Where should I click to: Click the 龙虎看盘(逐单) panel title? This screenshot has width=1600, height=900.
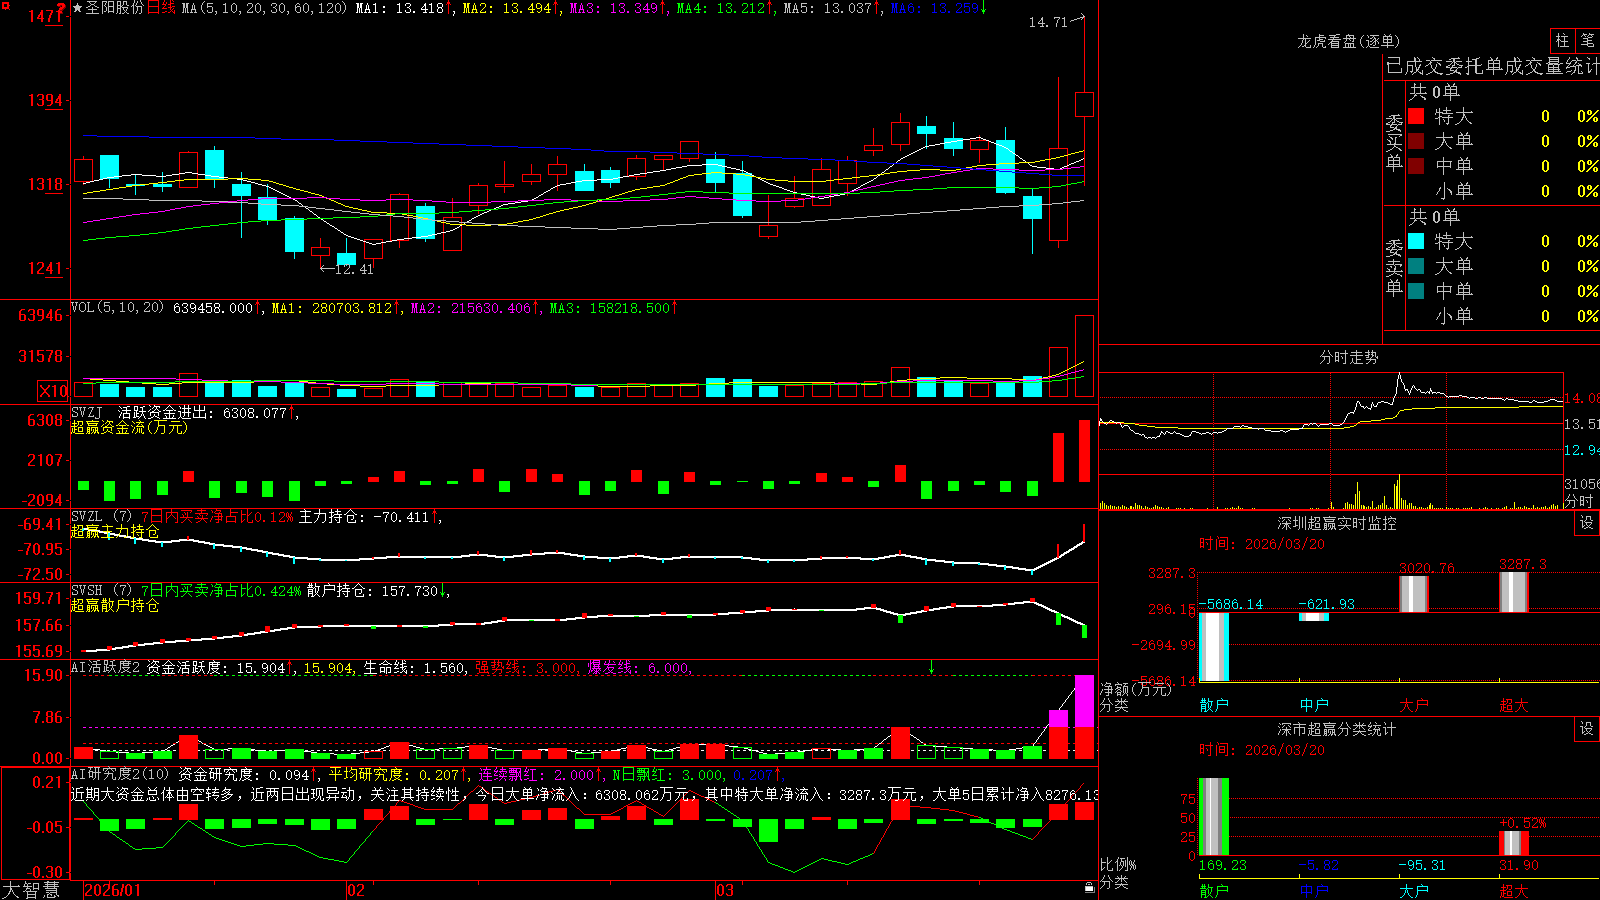pyautogui.click(x=1348, y=41)
